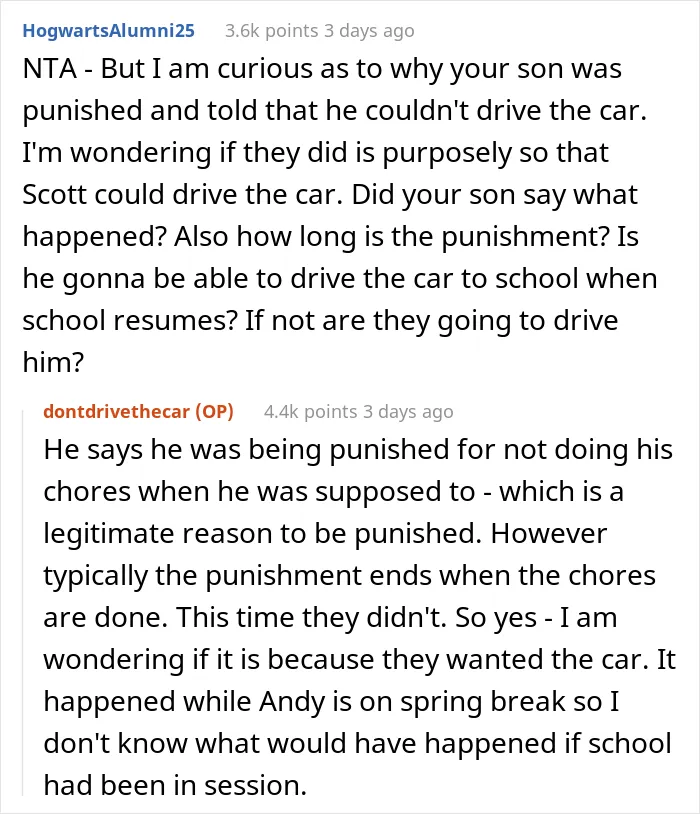Click top comment's 3 days ago timestamp
Image resolution: width=700 pixels, height=814 pixels.
coord(369,31)
